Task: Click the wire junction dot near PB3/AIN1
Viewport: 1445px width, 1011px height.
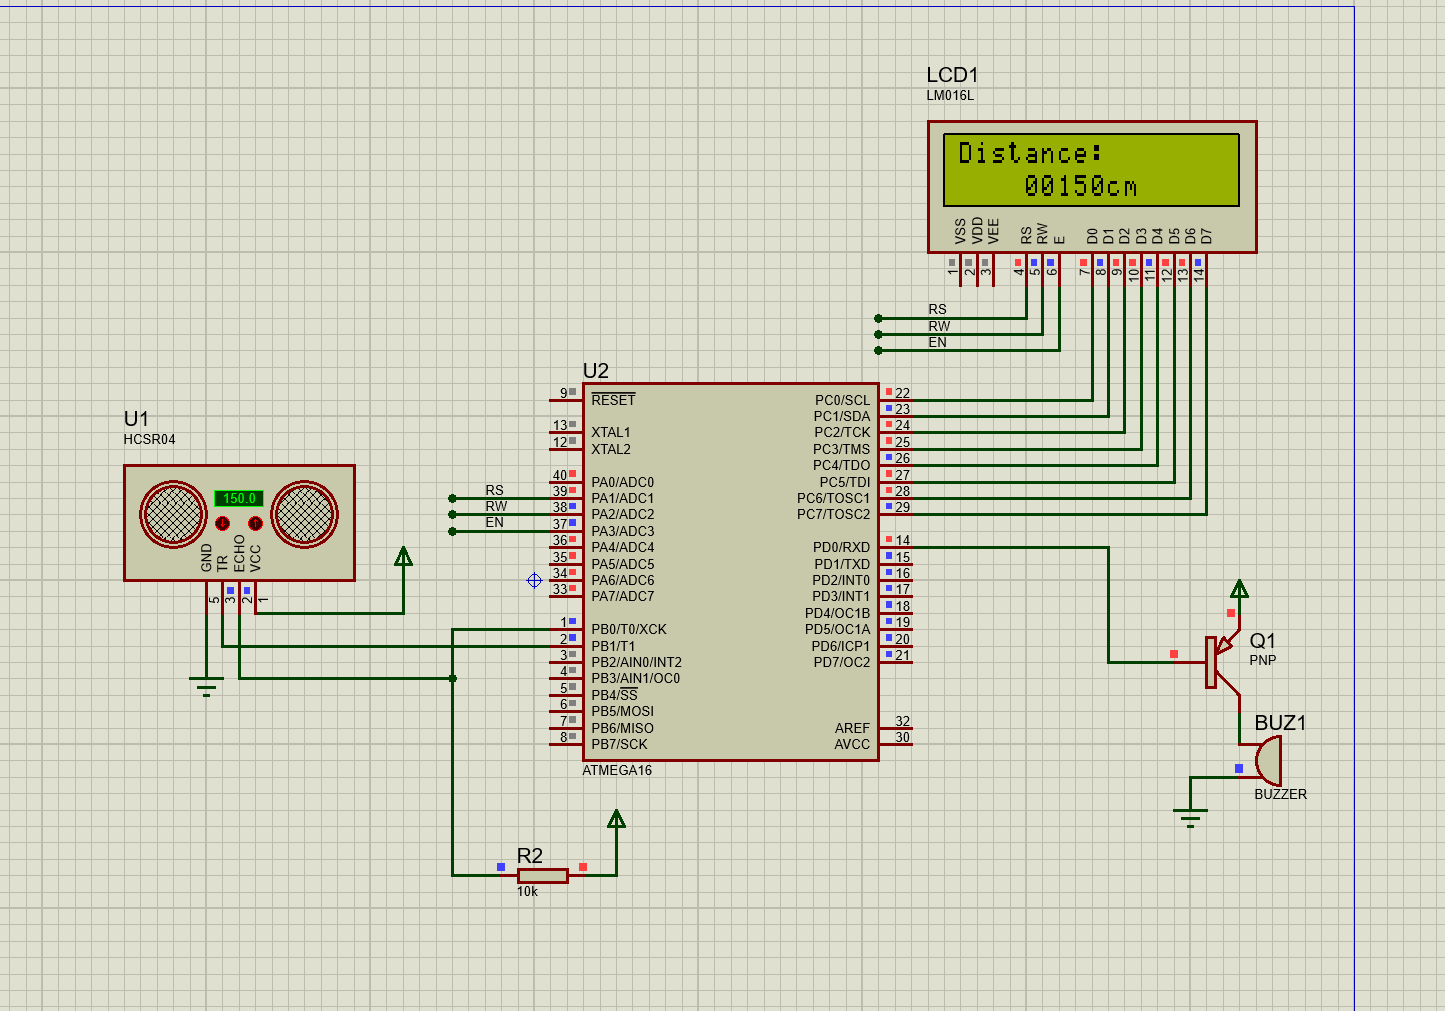Action: tap(453, 678)
